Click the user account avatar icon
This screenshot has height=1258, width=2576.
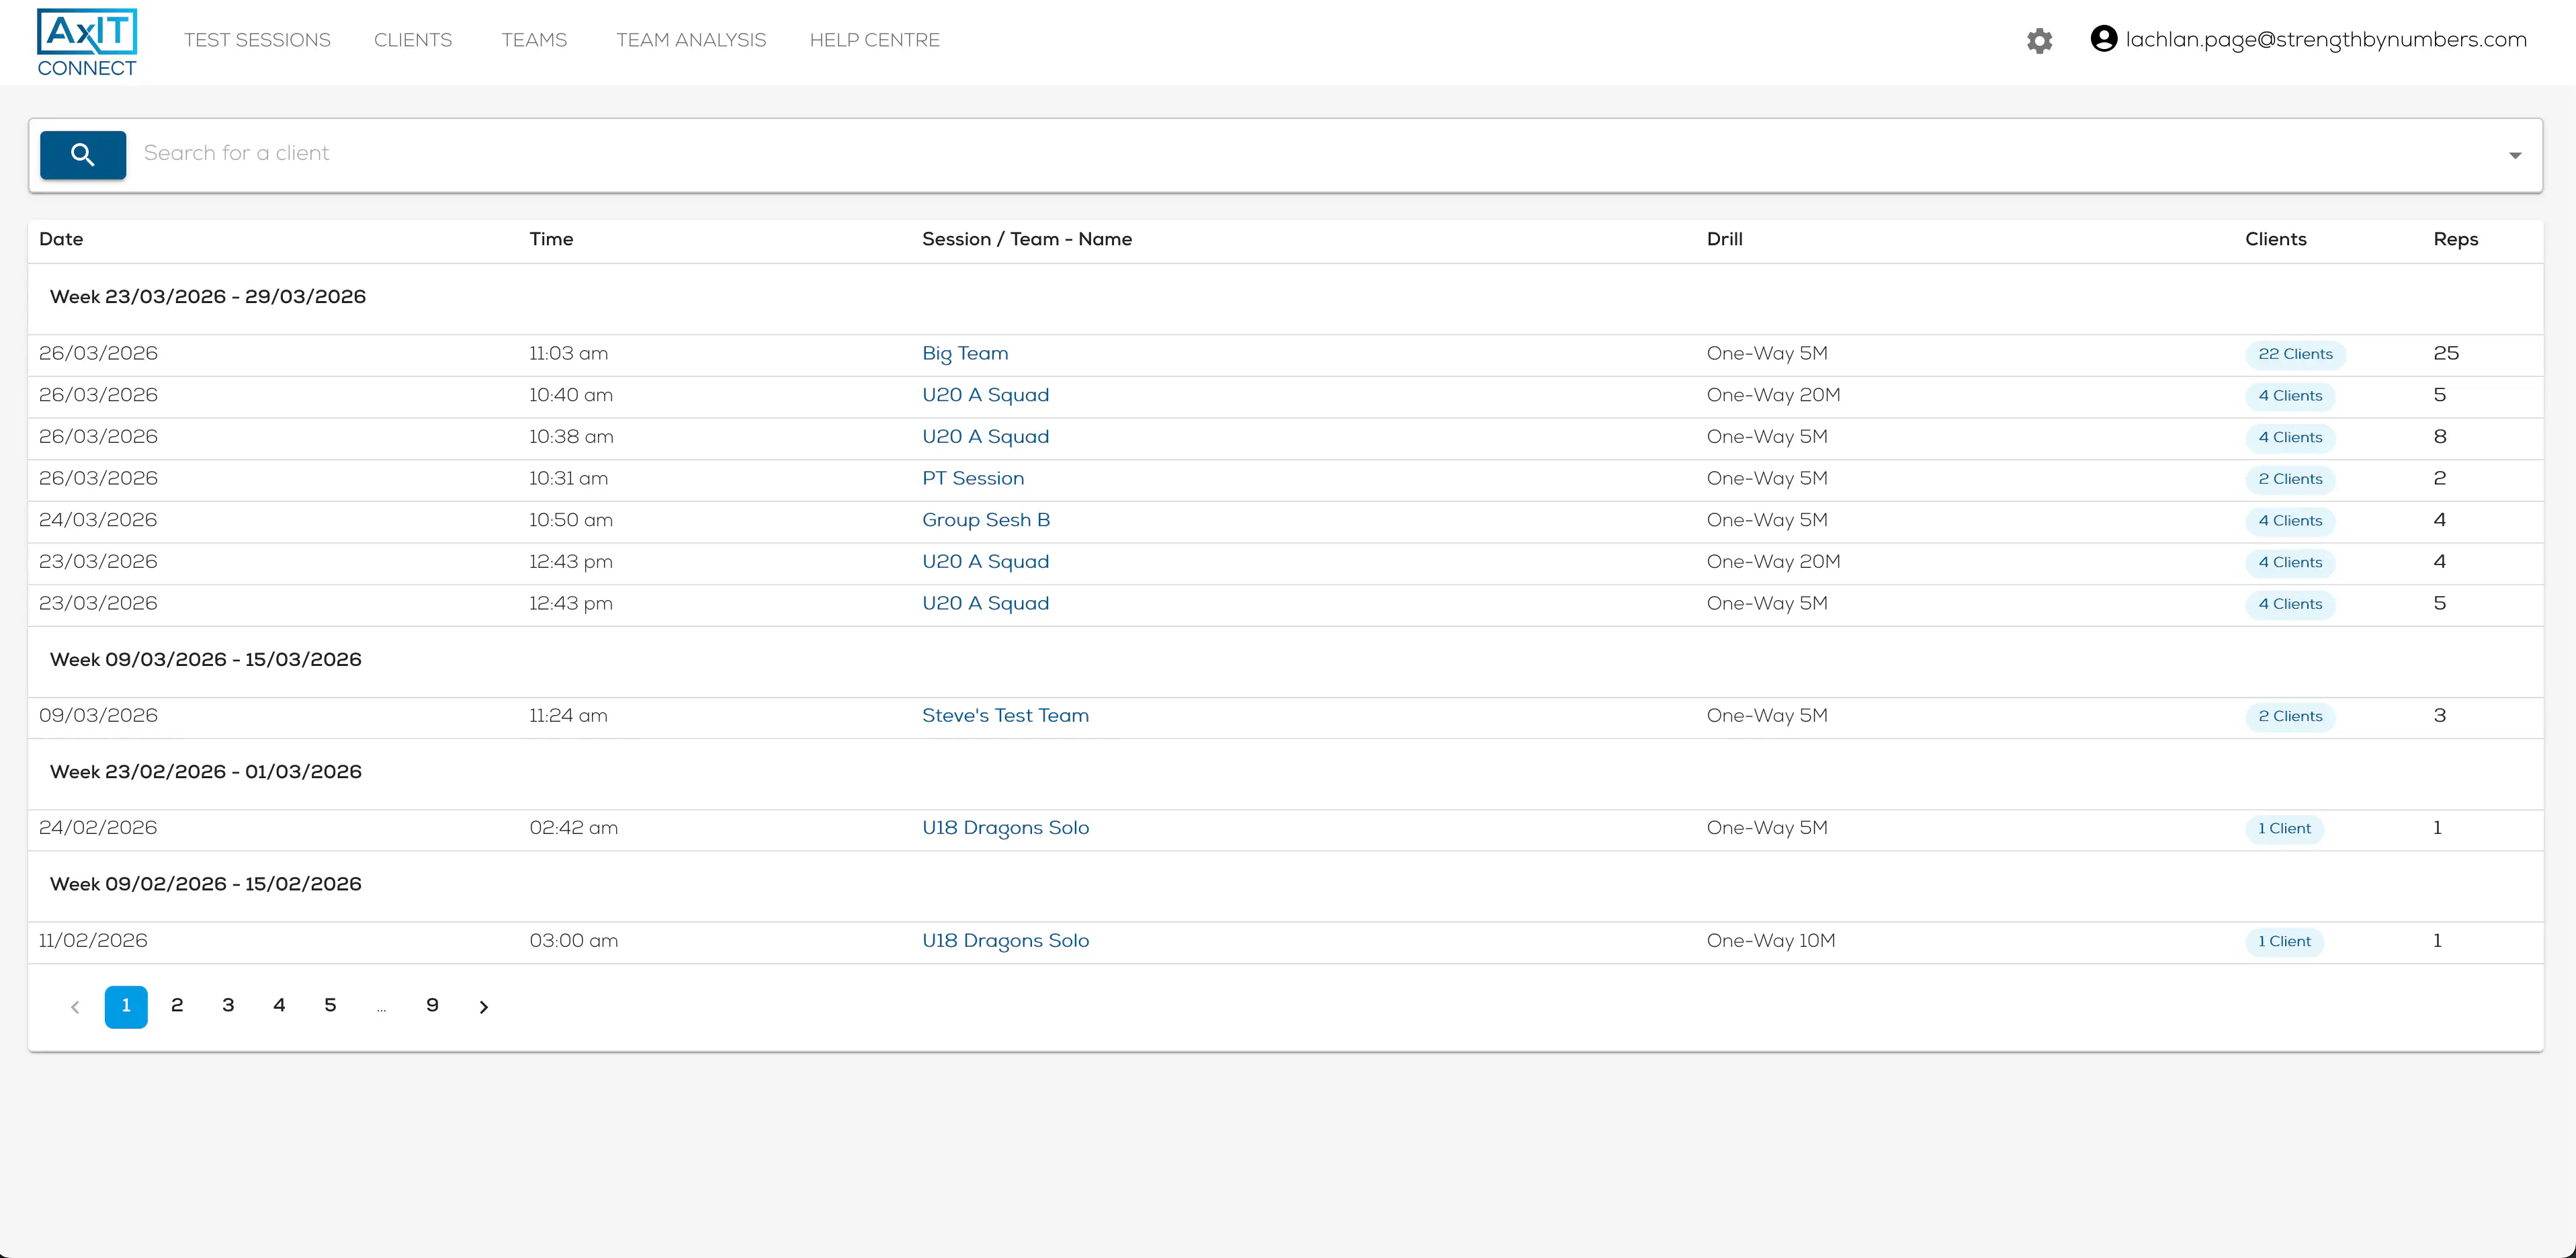(x=2103, y=39)
